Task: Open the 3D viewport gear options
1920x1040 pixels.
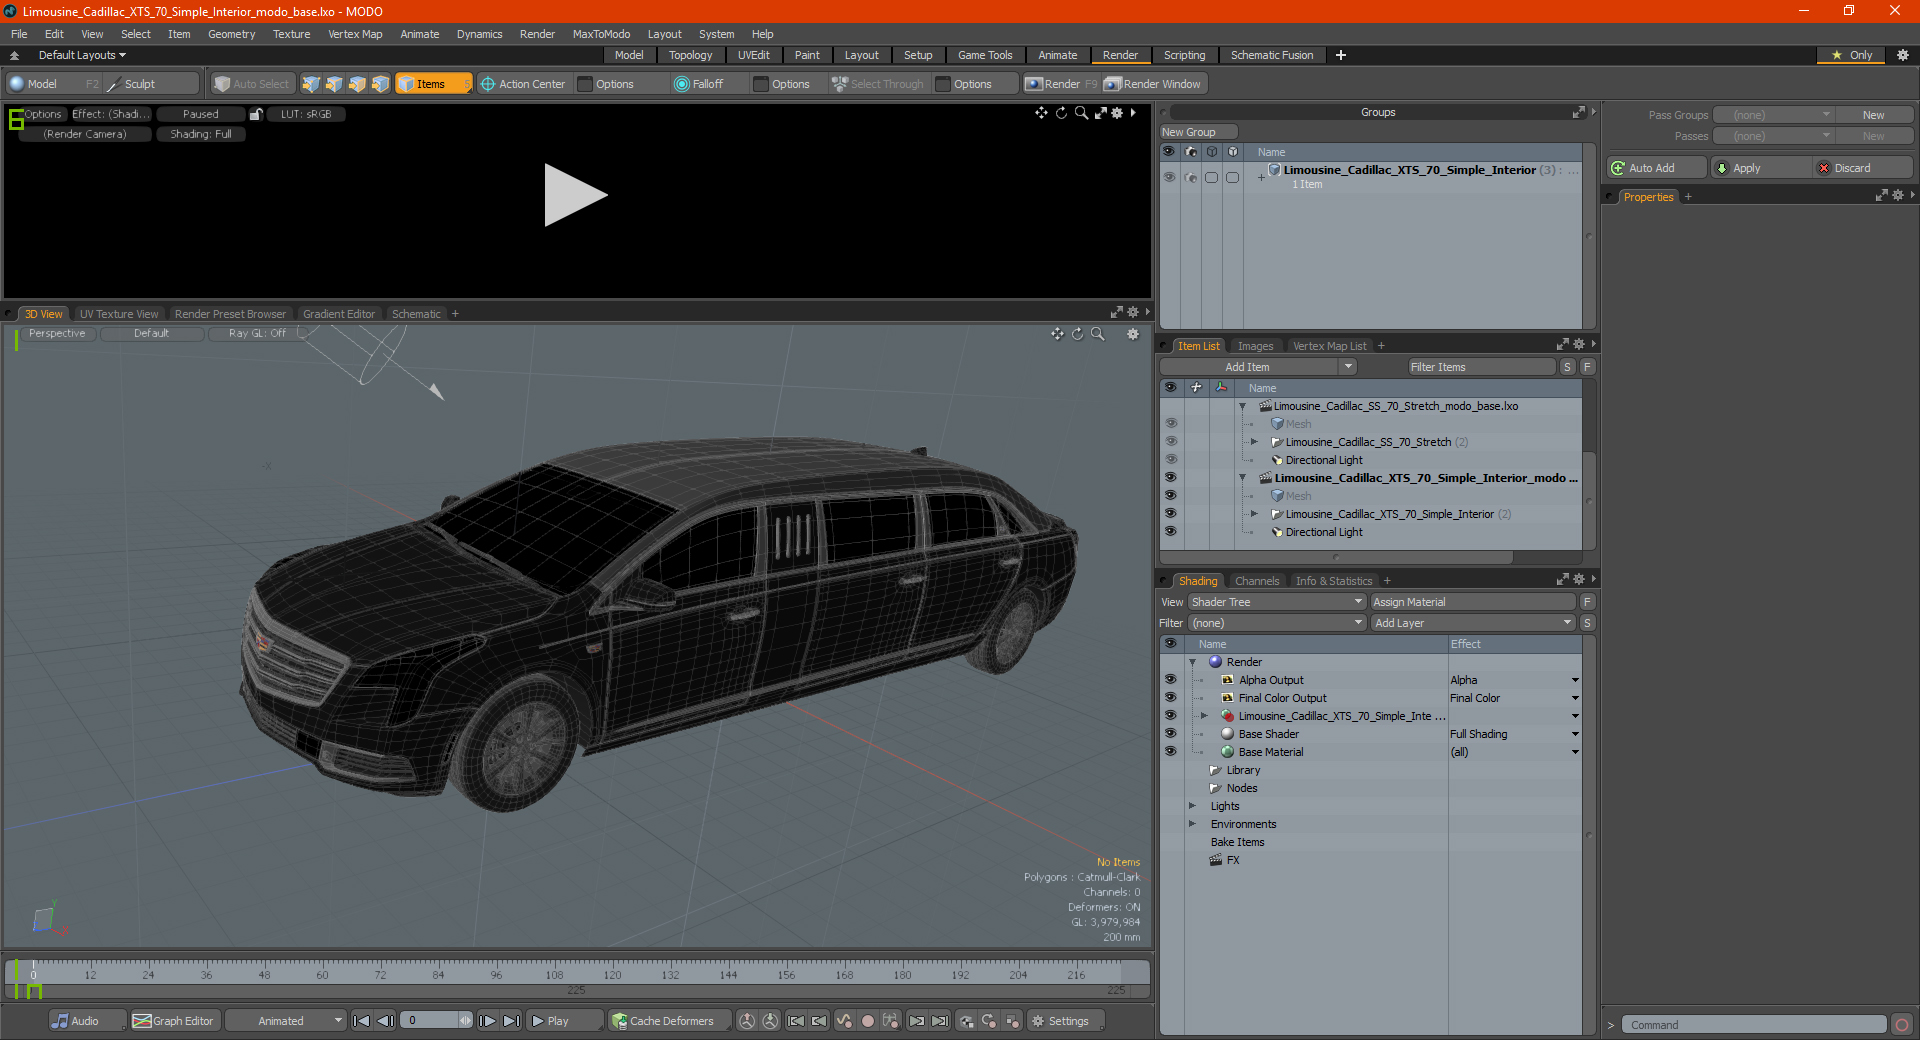Action: click(x=1133, y=334)
